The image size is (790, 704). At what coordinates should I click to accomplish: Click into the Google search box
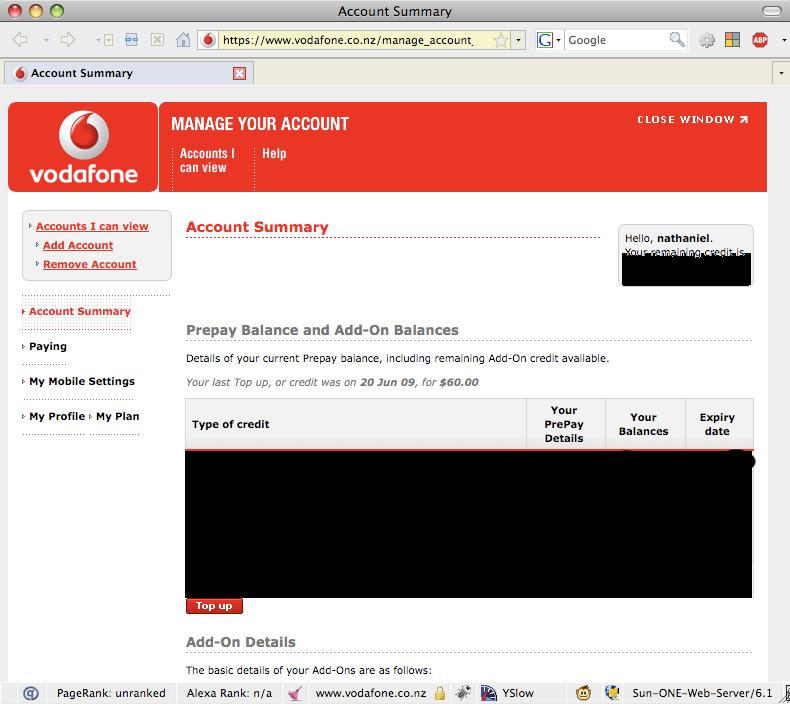(617, 40)
